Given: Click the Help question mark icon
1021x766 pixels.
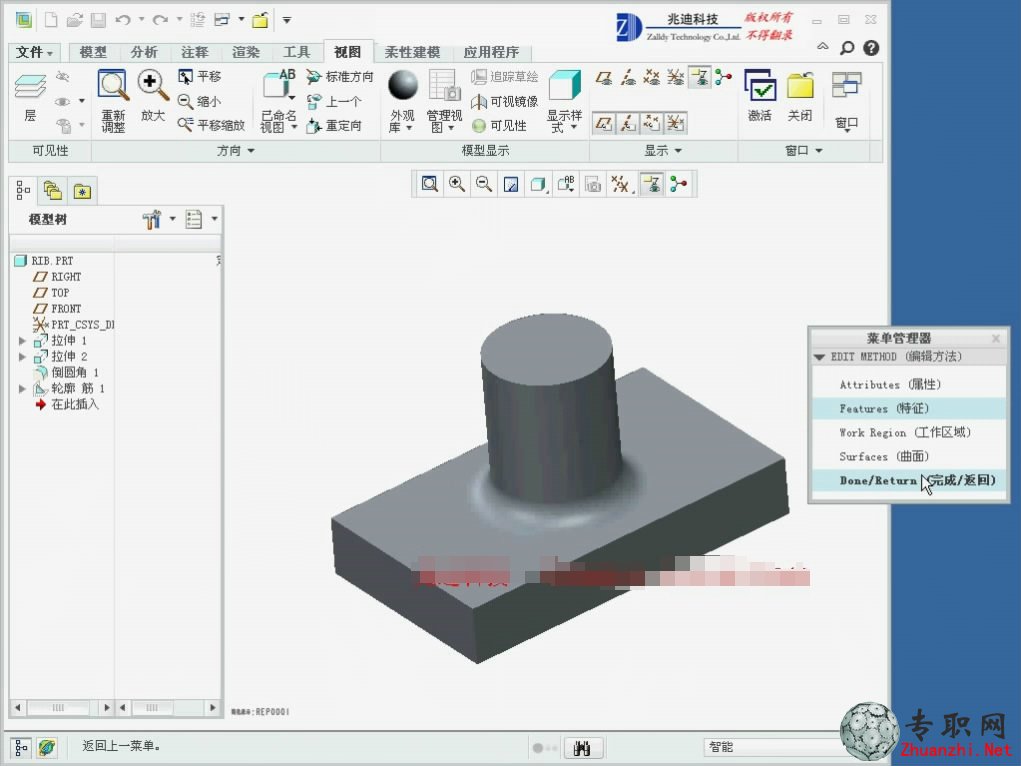Looking at the screenshot, I should (871, 48).
